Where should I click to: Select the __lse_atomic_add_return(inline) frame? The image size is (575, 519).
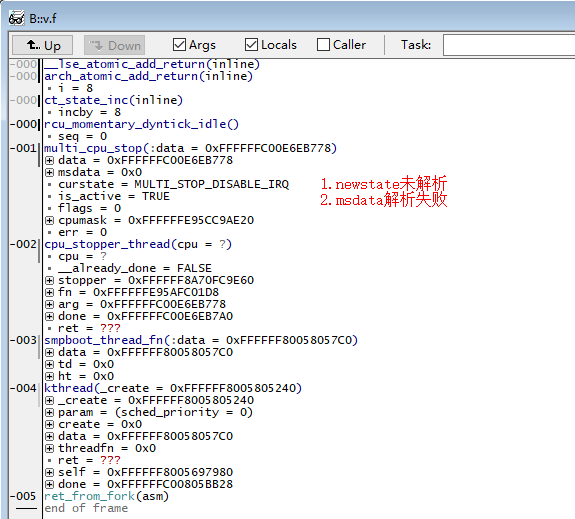pyautogui.click(x=152, y=64)
